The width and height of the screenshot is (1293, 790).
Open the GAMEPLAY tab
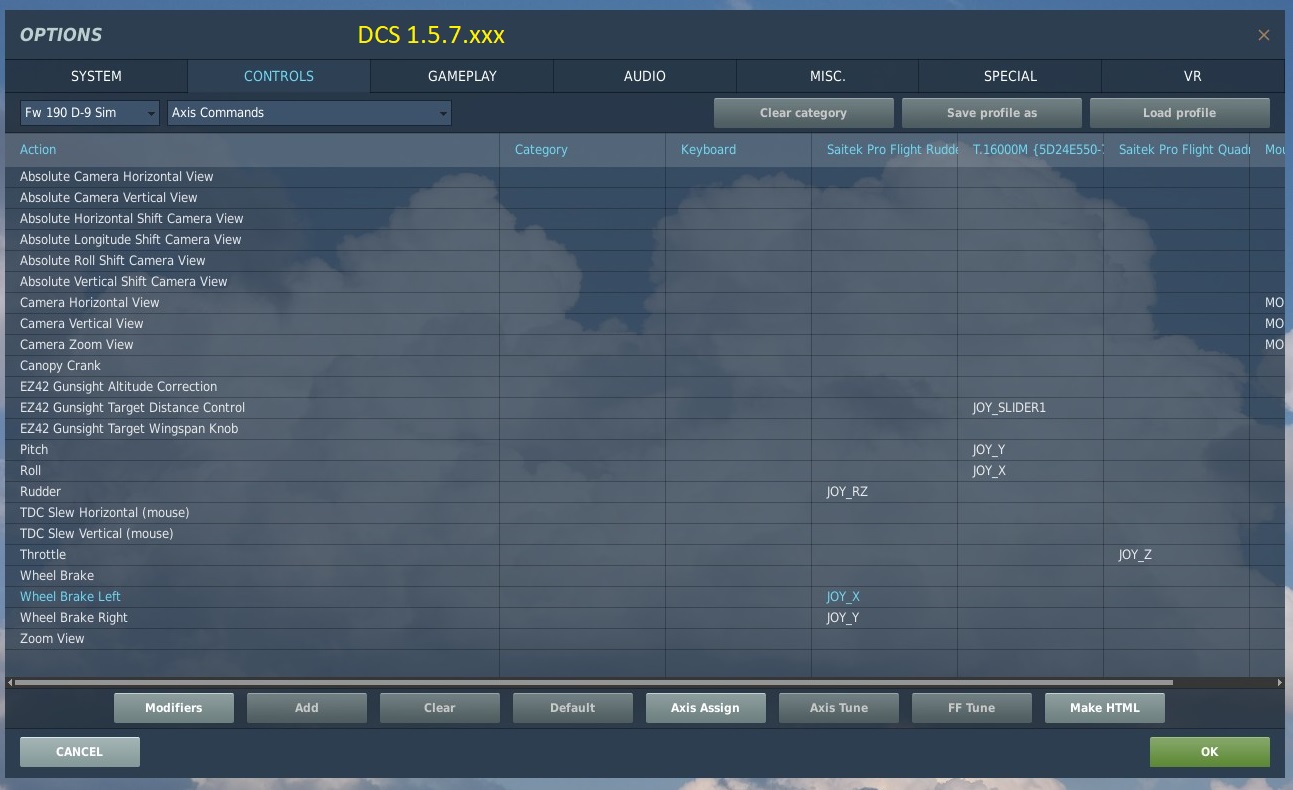(462, 76)
